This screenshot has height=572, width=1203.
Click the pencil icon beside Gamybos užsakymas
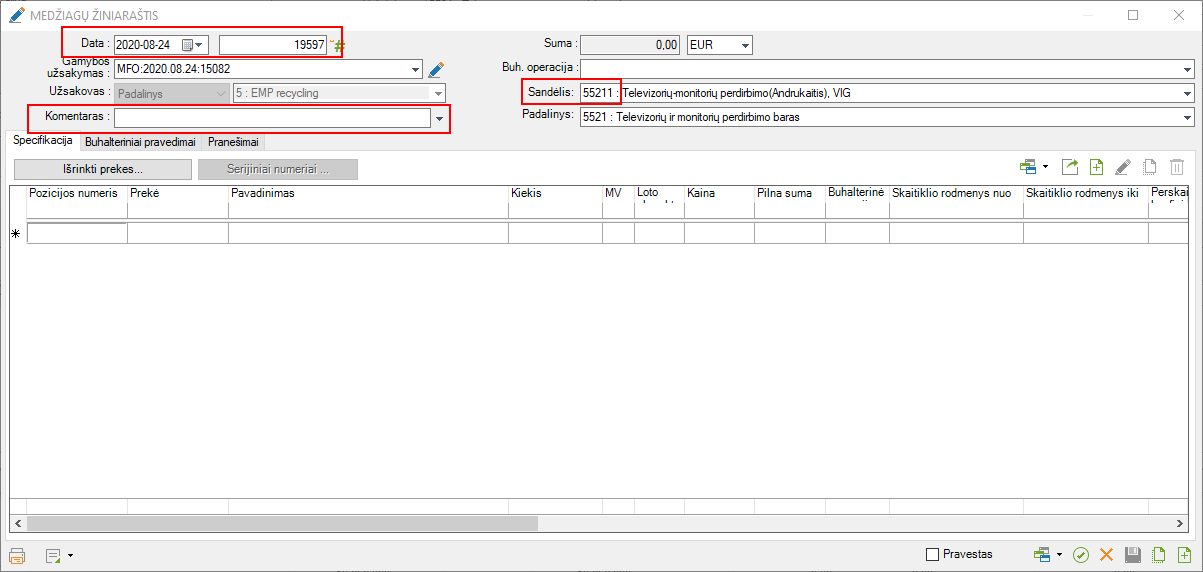pyautogui.click(x=435, y=70)
